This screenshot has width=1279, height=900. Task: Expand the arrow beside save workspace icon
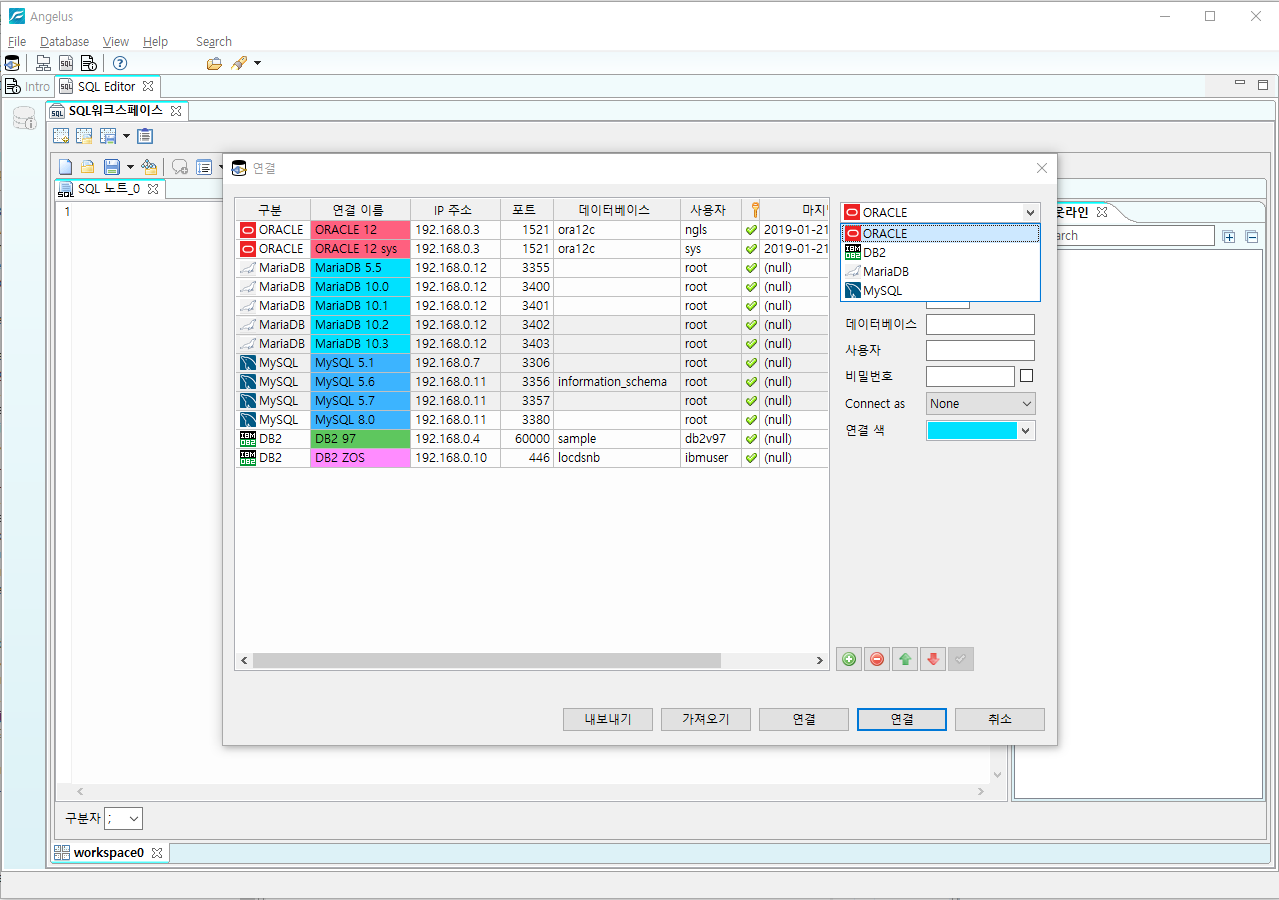pos(128,136)
